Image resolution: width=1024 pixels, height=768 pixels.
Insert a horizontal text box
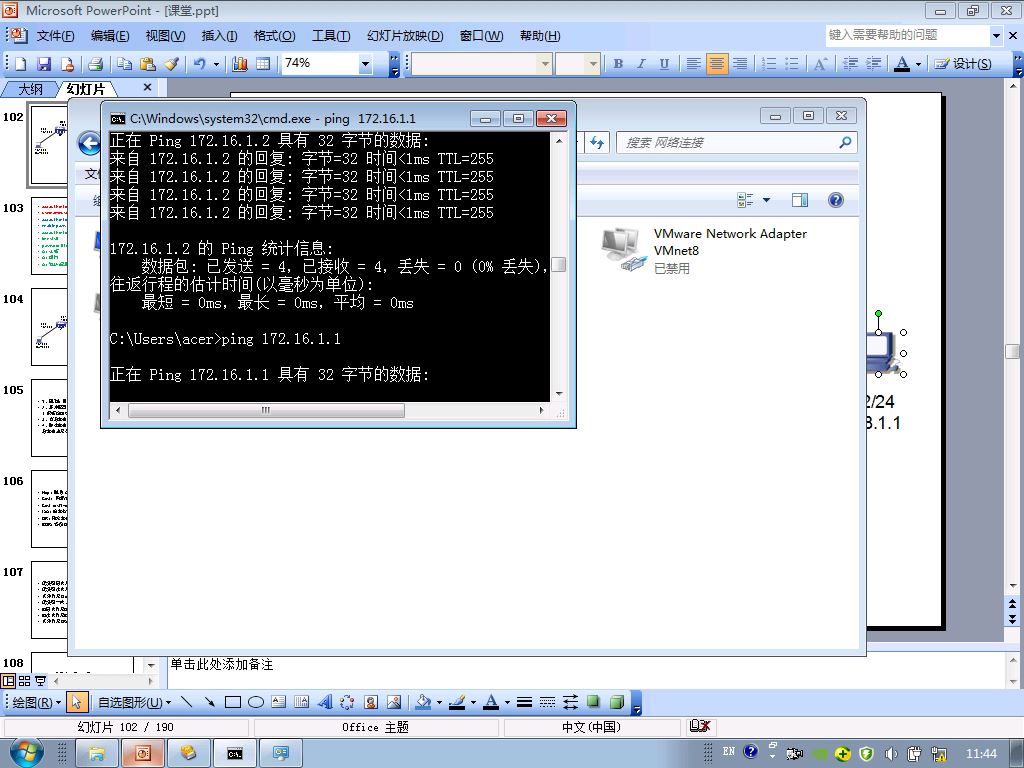[279, 702]
